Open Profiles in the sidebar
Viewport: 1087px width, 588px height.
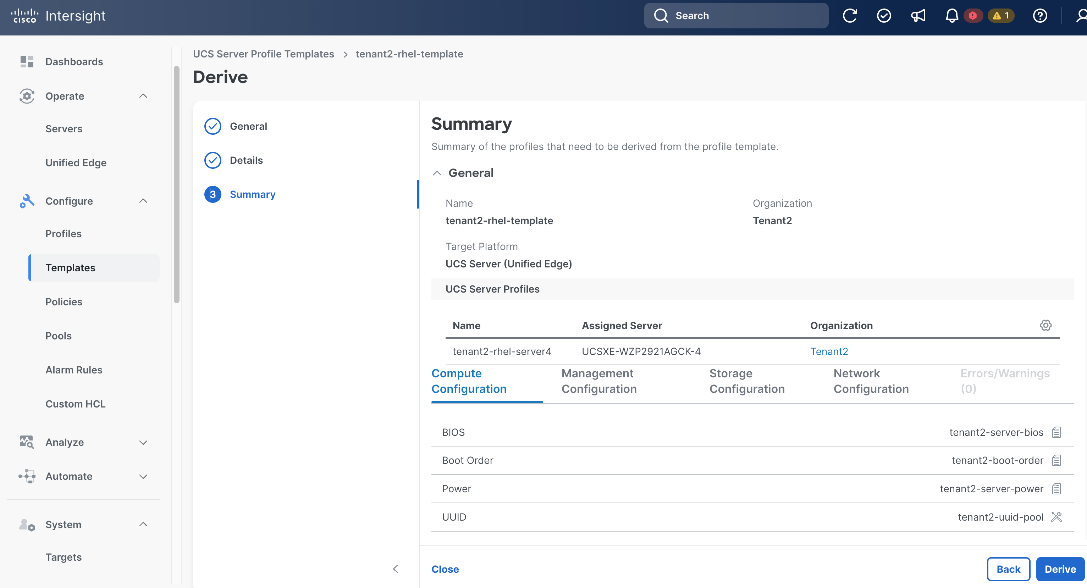pos(64,234)
